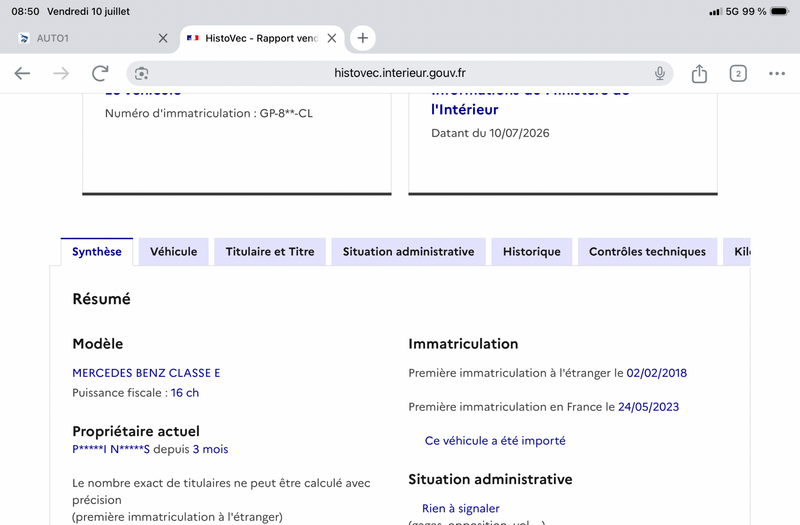Open the lens search icon in address bar
The height and width of the screenshot is (525, 800).
pyautogui.click(x=142, y=73)
